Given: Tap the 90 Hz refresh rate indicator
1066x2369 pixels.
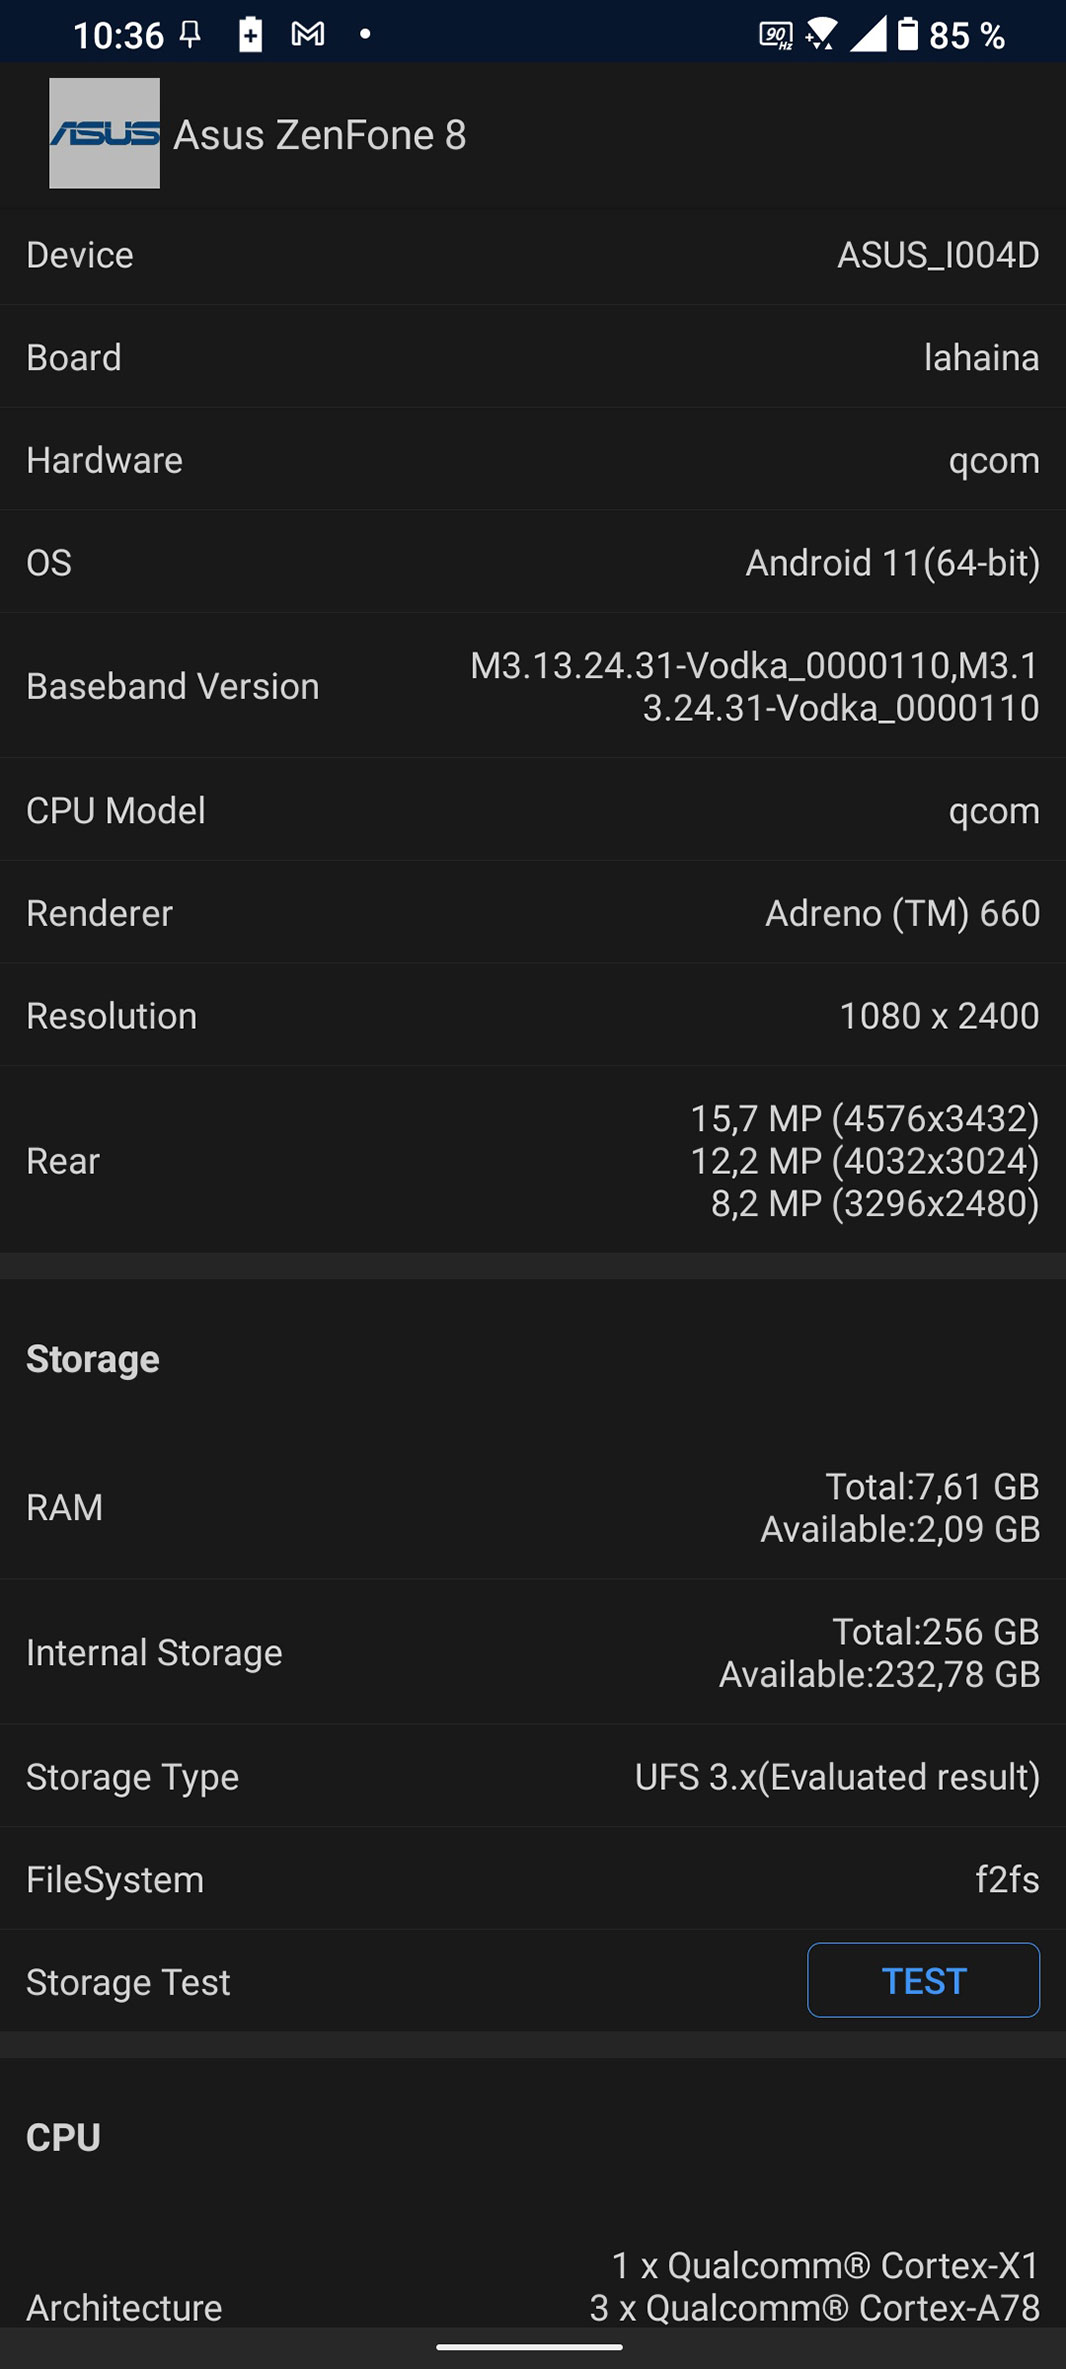Looking at the screenshot, I should tap(775, 36).
